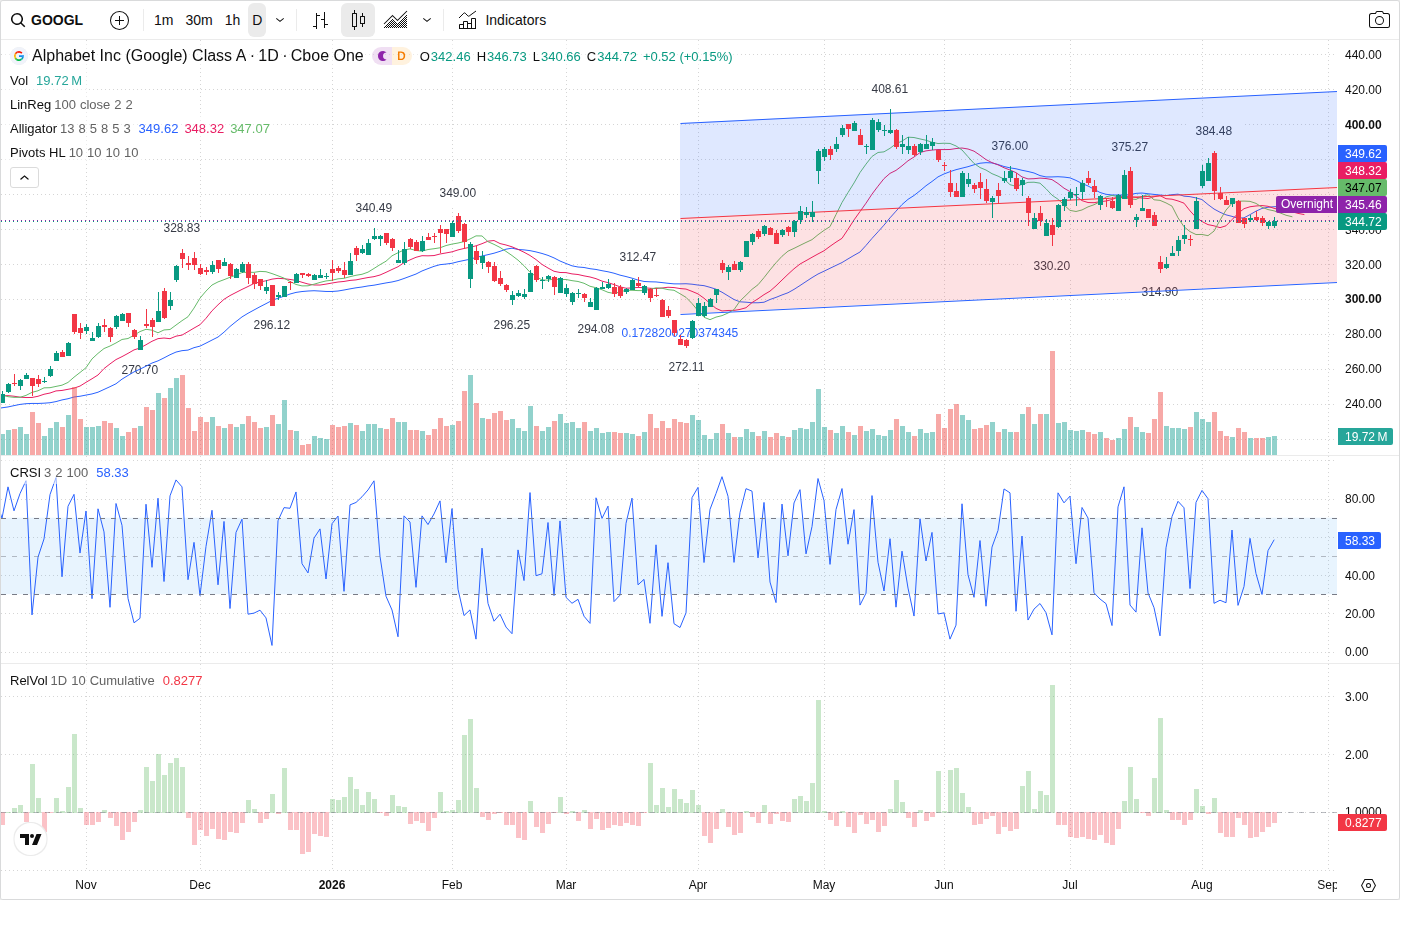Click the 376.00 pivot high label
The height and width of the screenshot is (950, 1420).
1010,146
